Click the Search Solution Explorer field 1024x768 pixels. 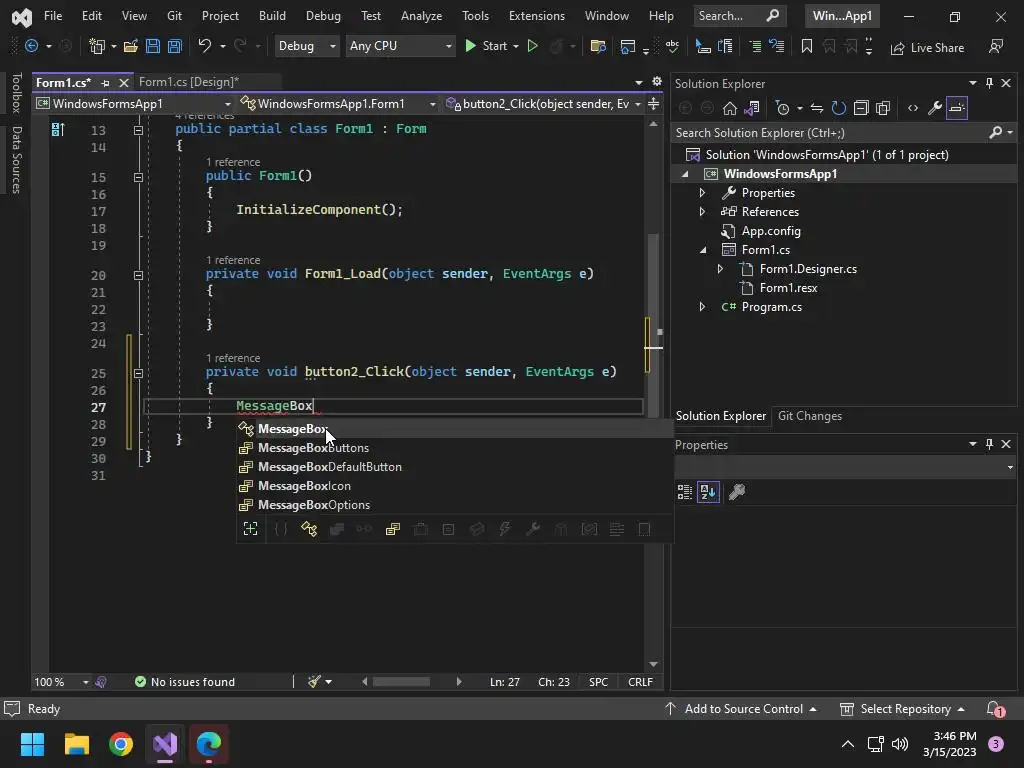tap(844, 133)
